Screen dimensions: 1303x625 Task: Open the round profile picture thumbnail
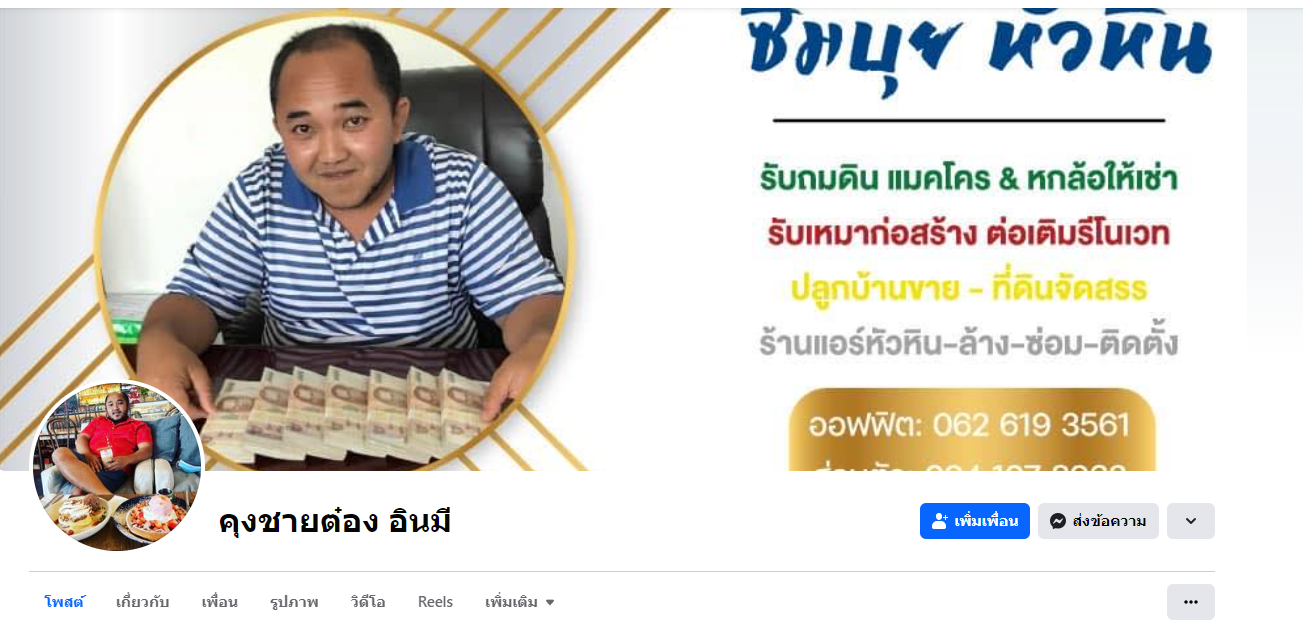point(118,466)
